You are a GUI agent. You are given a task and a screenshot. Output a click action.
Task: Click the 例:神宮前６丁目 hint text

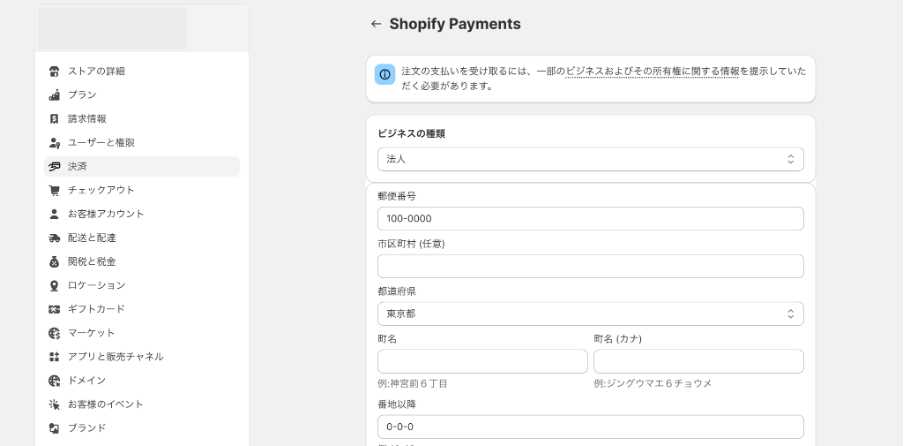[413, 384]
